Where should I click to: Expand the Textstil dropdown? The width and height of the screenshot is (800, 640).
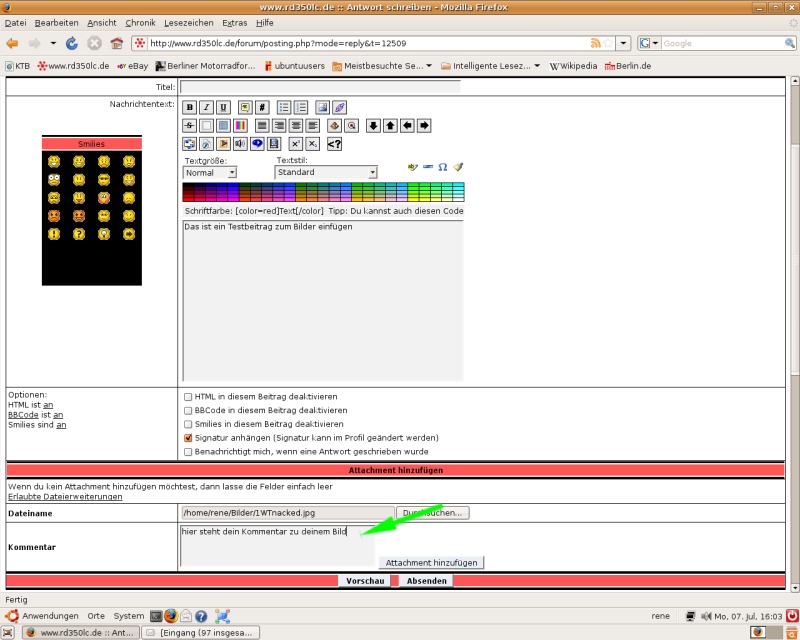[x=326, y=173]
